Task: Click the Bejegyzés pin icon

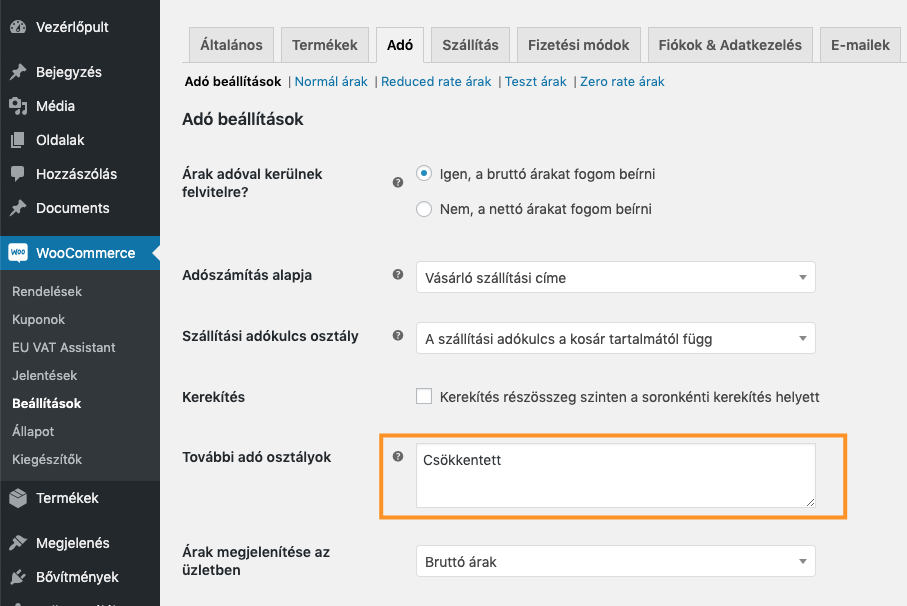Action: coord(18,72)
